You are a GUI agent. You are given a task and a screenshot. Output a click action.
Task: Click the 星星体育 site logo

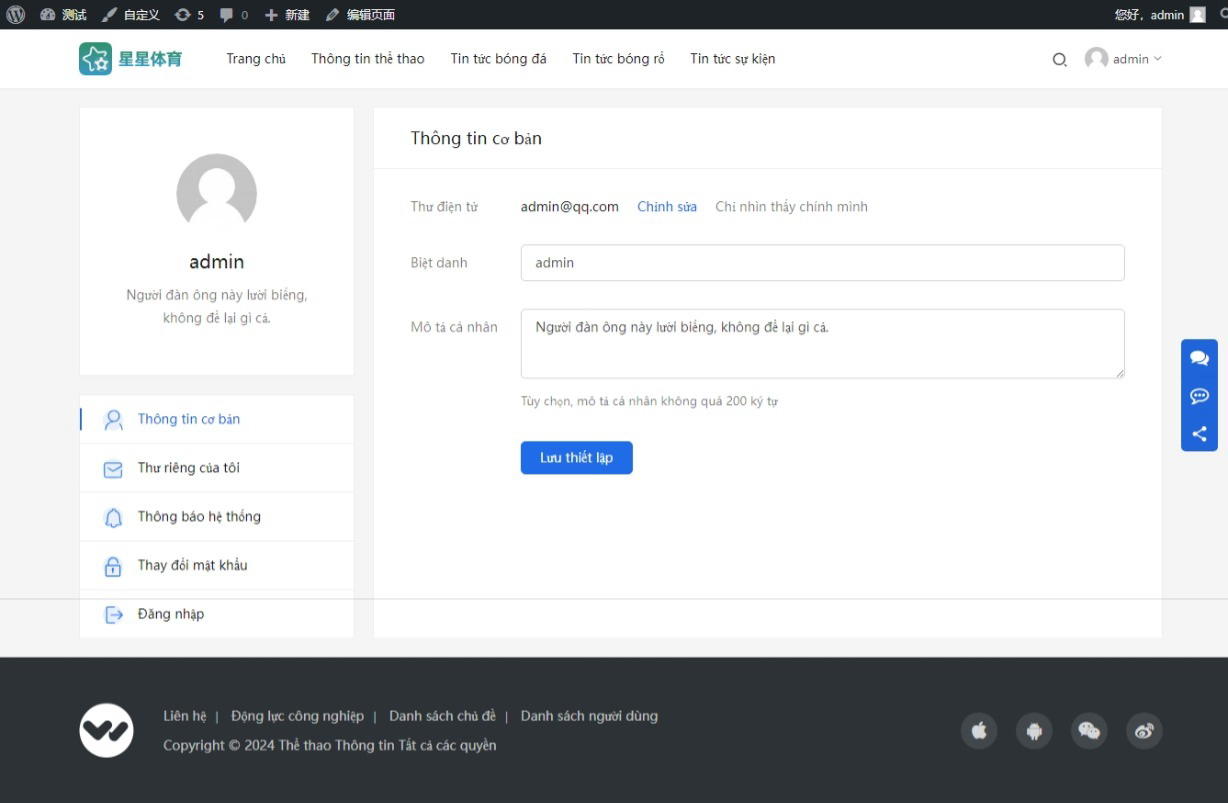(131, 58)
